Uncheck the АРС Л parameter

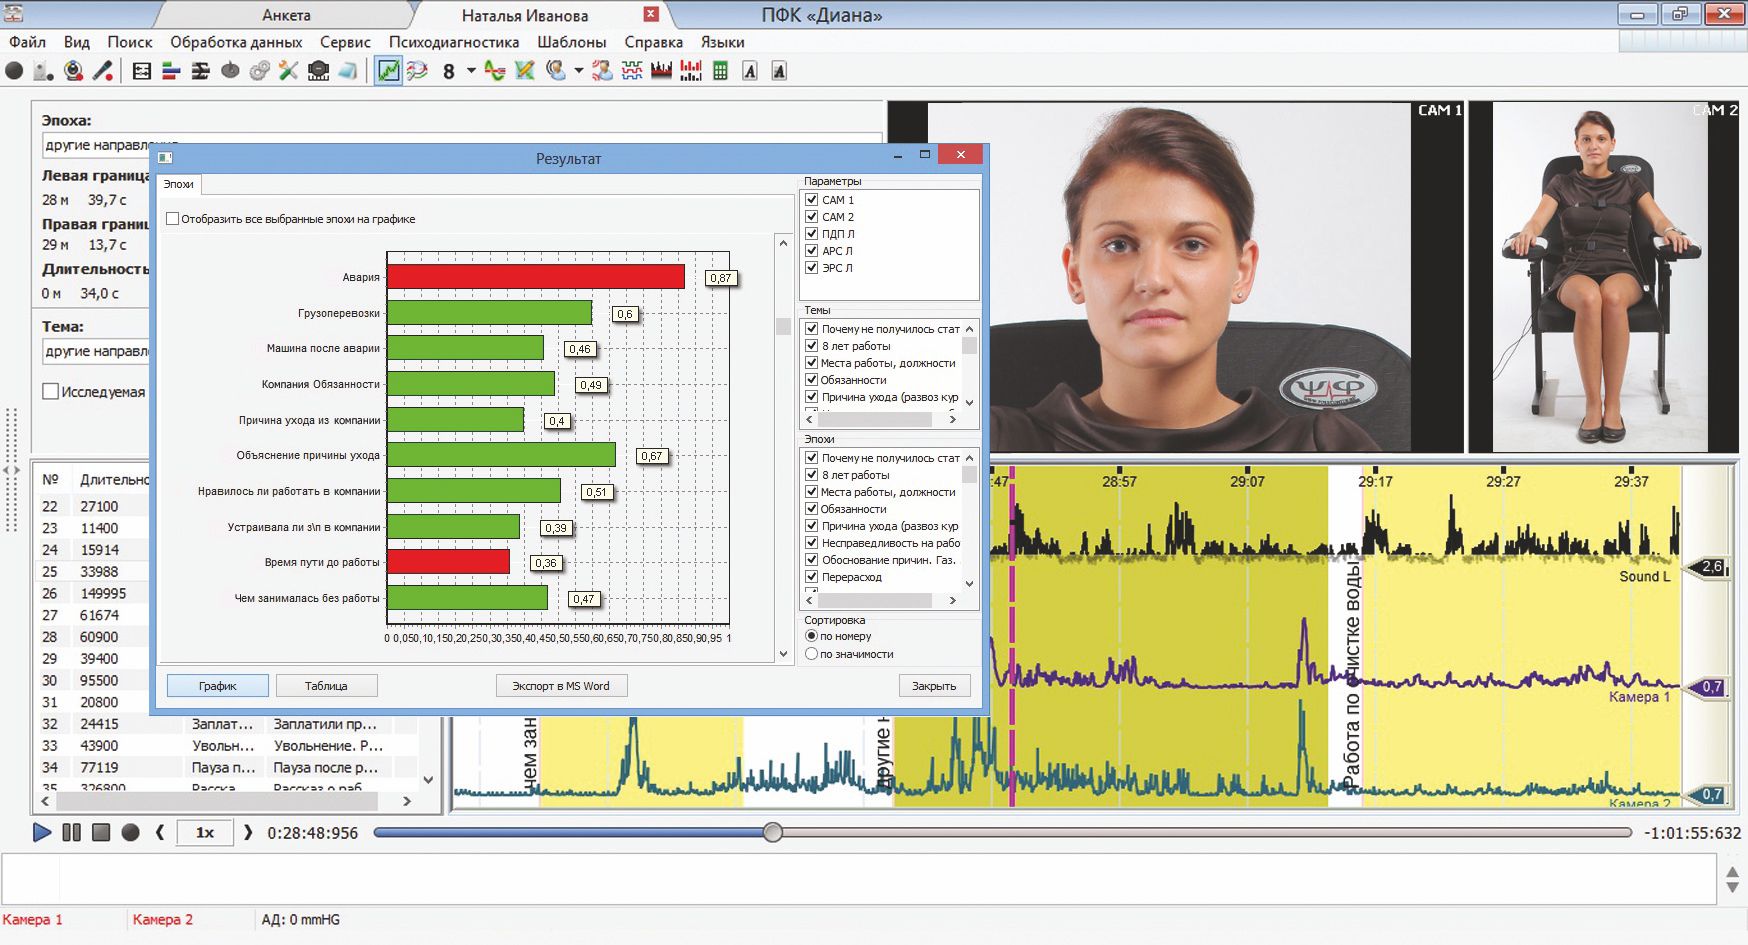coord(812,251)
